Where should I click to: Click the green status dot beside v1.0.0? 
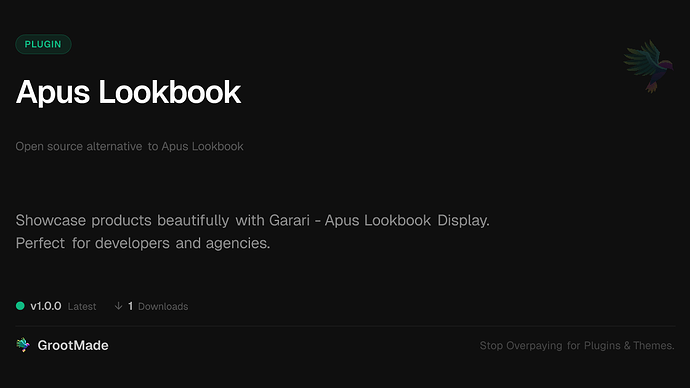20,306
